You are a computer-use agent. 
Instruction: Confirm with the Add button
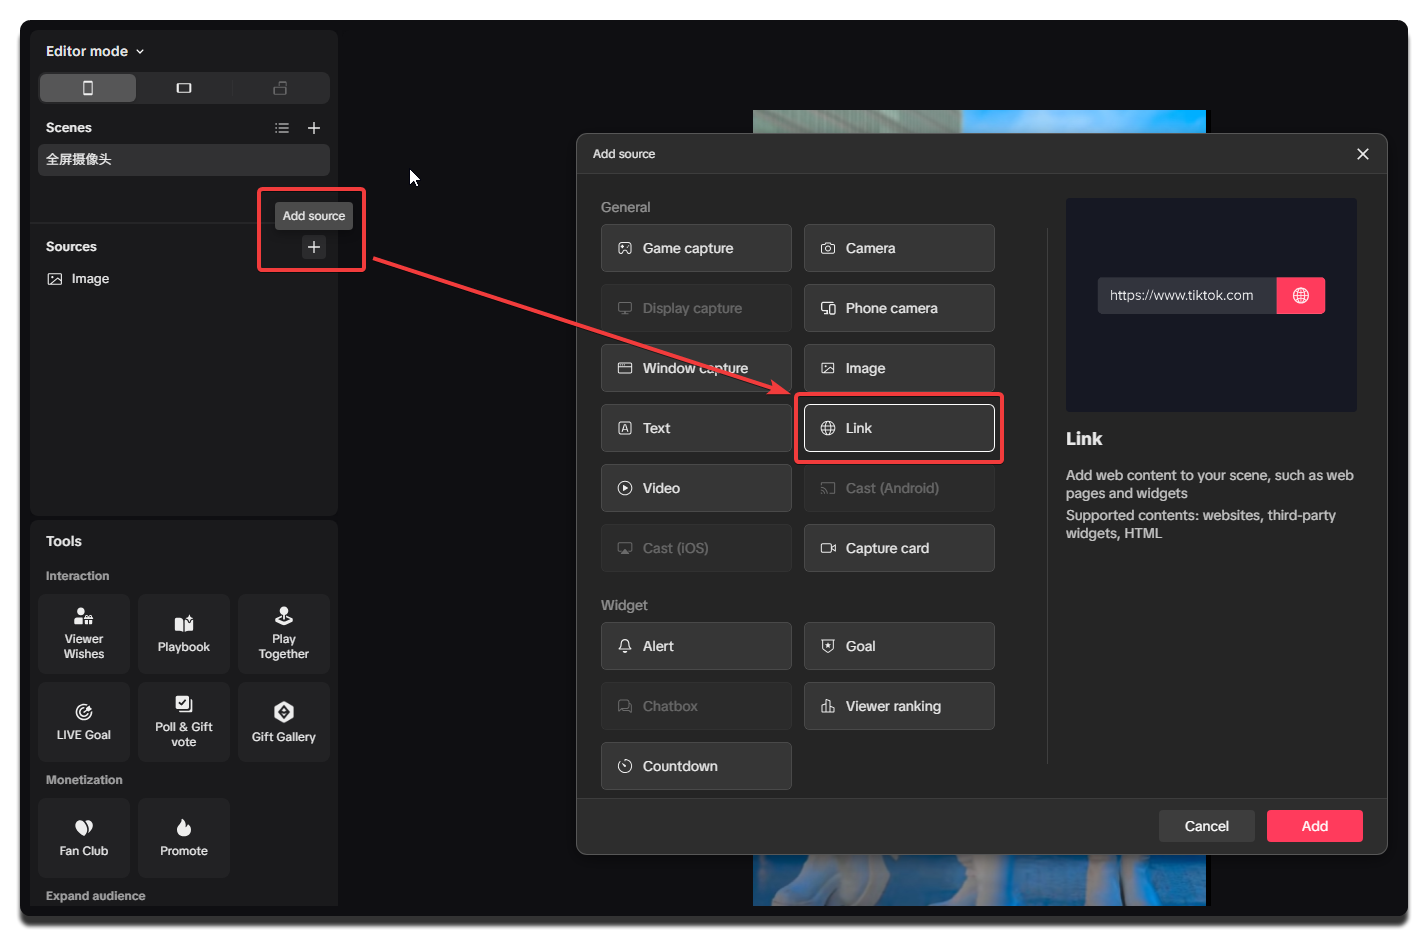pyautogui.click(x=1314, y=825)
